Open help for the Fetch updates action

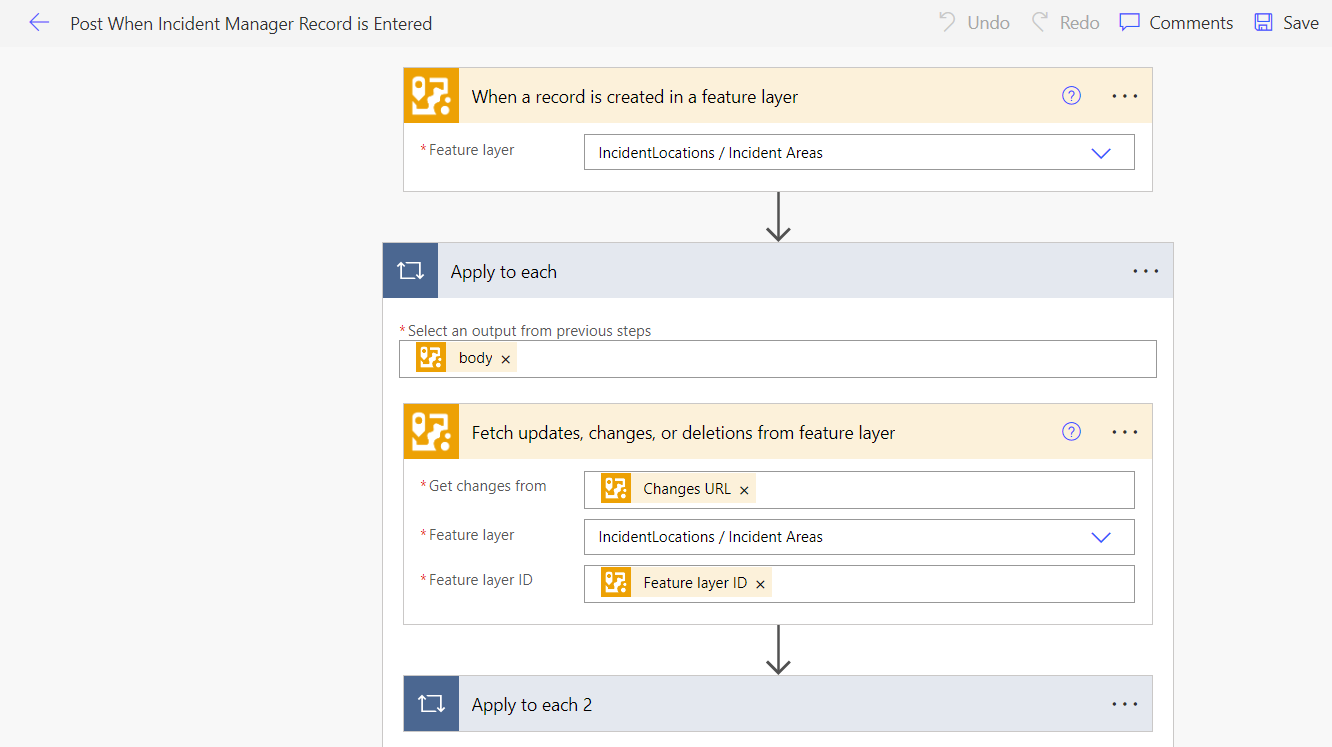(x=1071, y=431)
